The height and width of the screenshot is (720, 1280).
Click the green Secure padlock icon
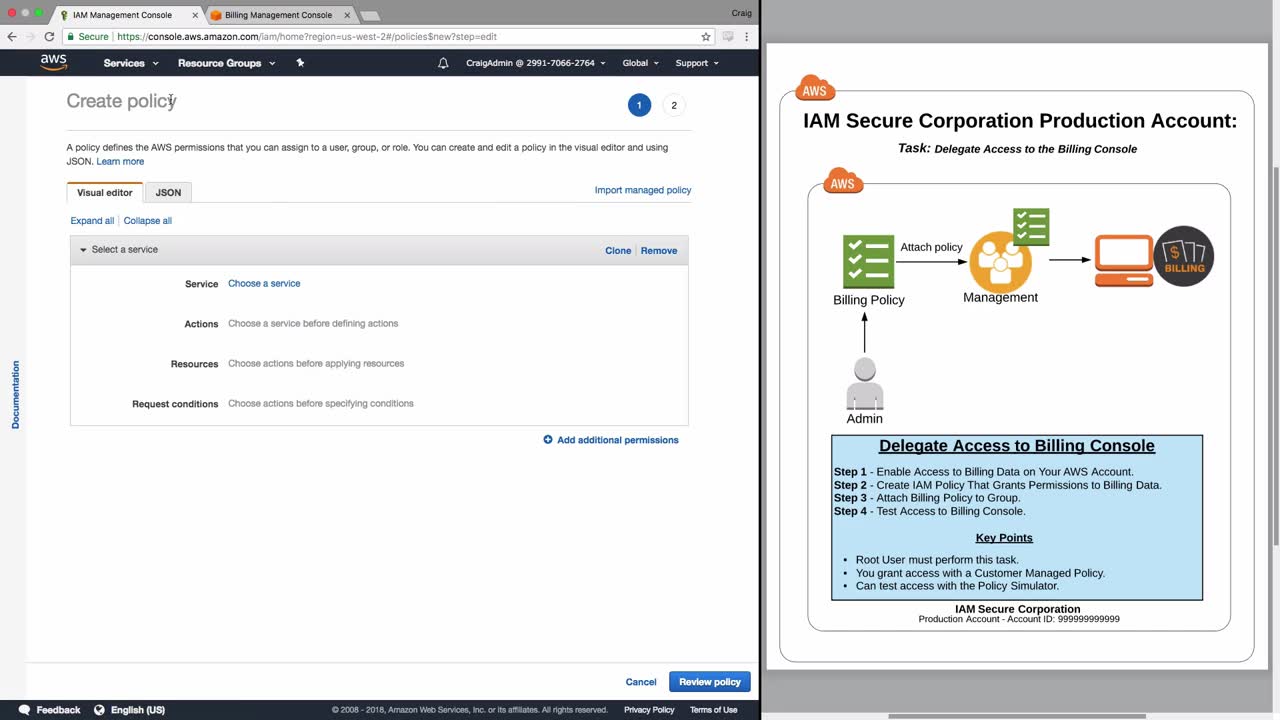tap(71, 37)
